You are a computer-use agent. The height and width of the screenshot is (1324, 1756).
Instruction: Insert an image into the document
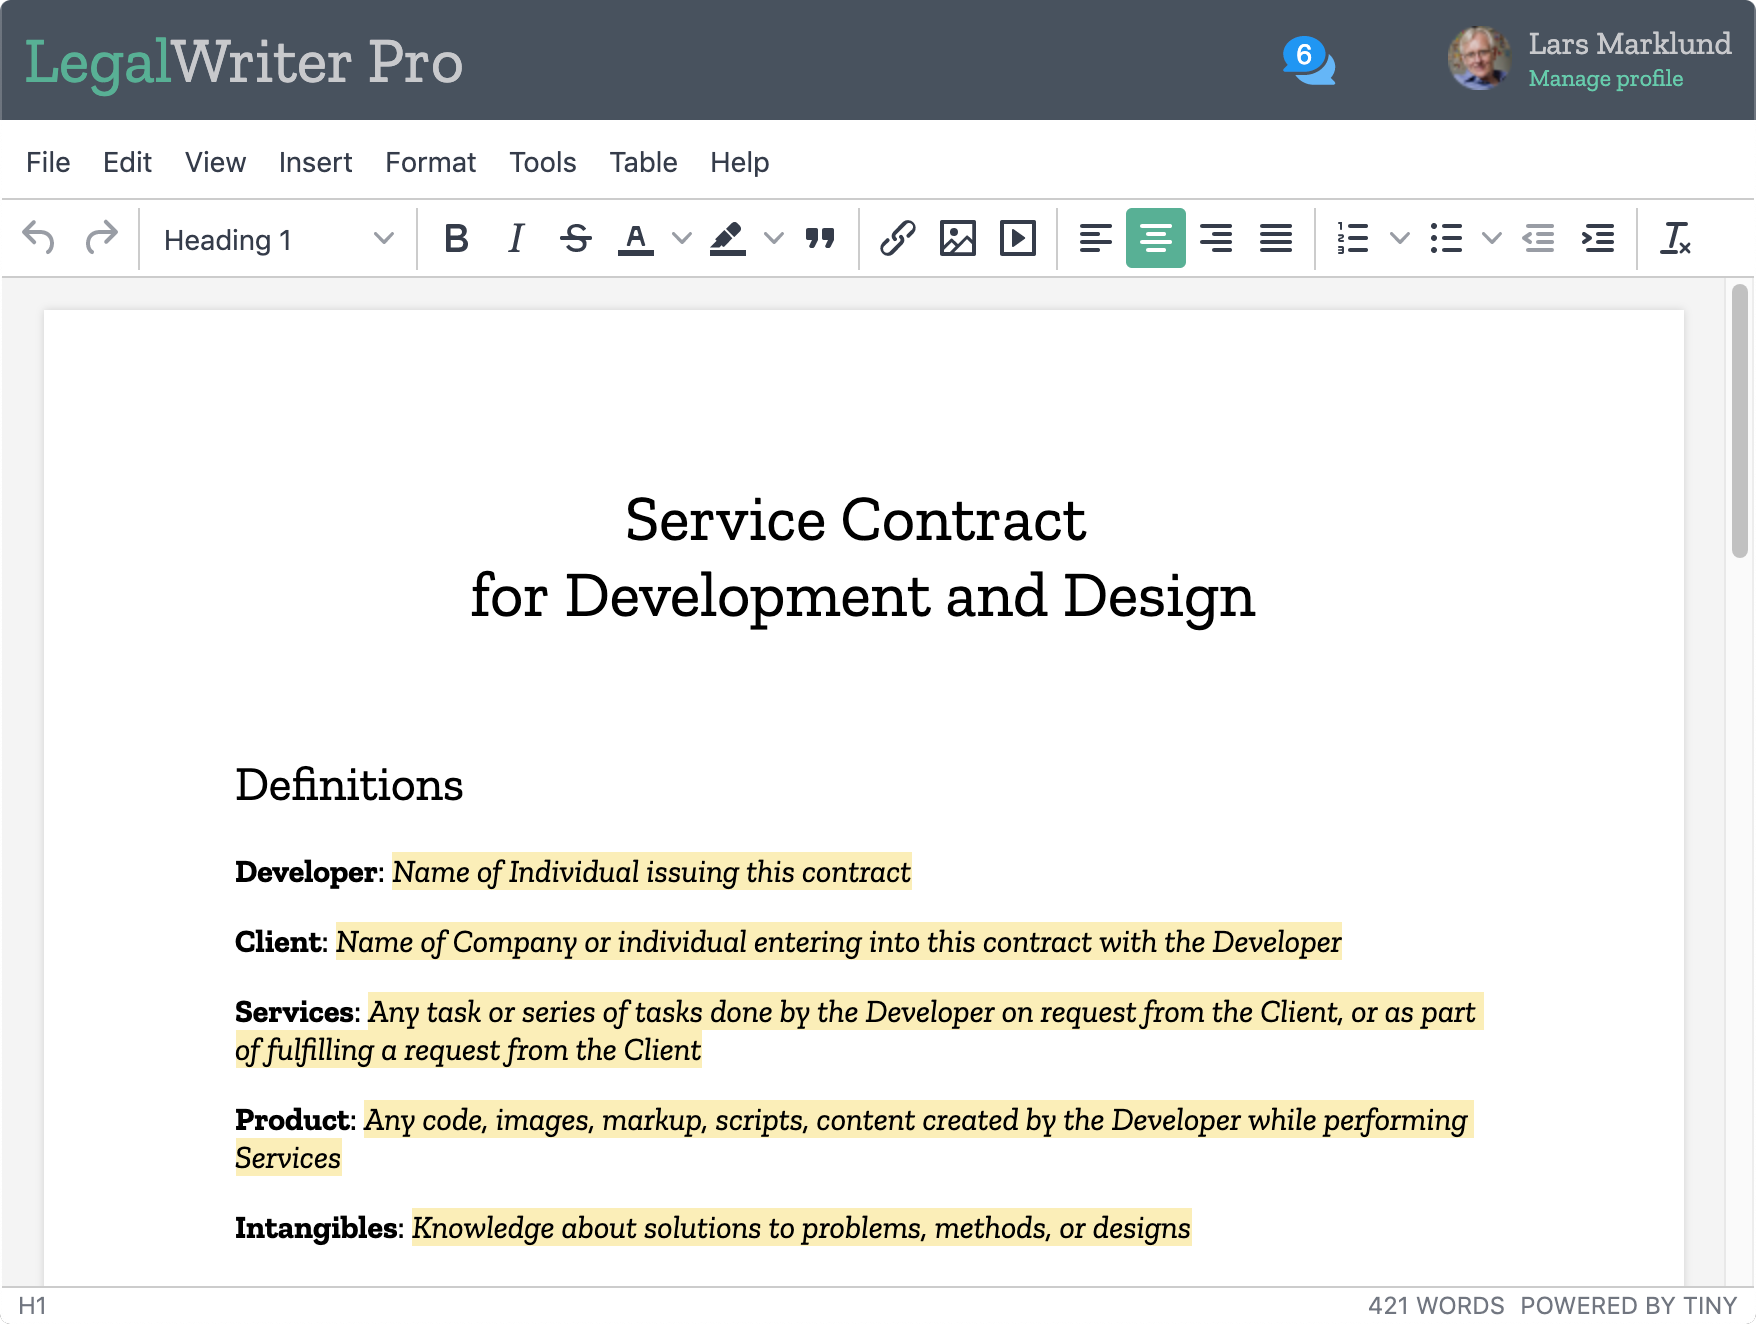pyautogui.click(x=957, y=238)
